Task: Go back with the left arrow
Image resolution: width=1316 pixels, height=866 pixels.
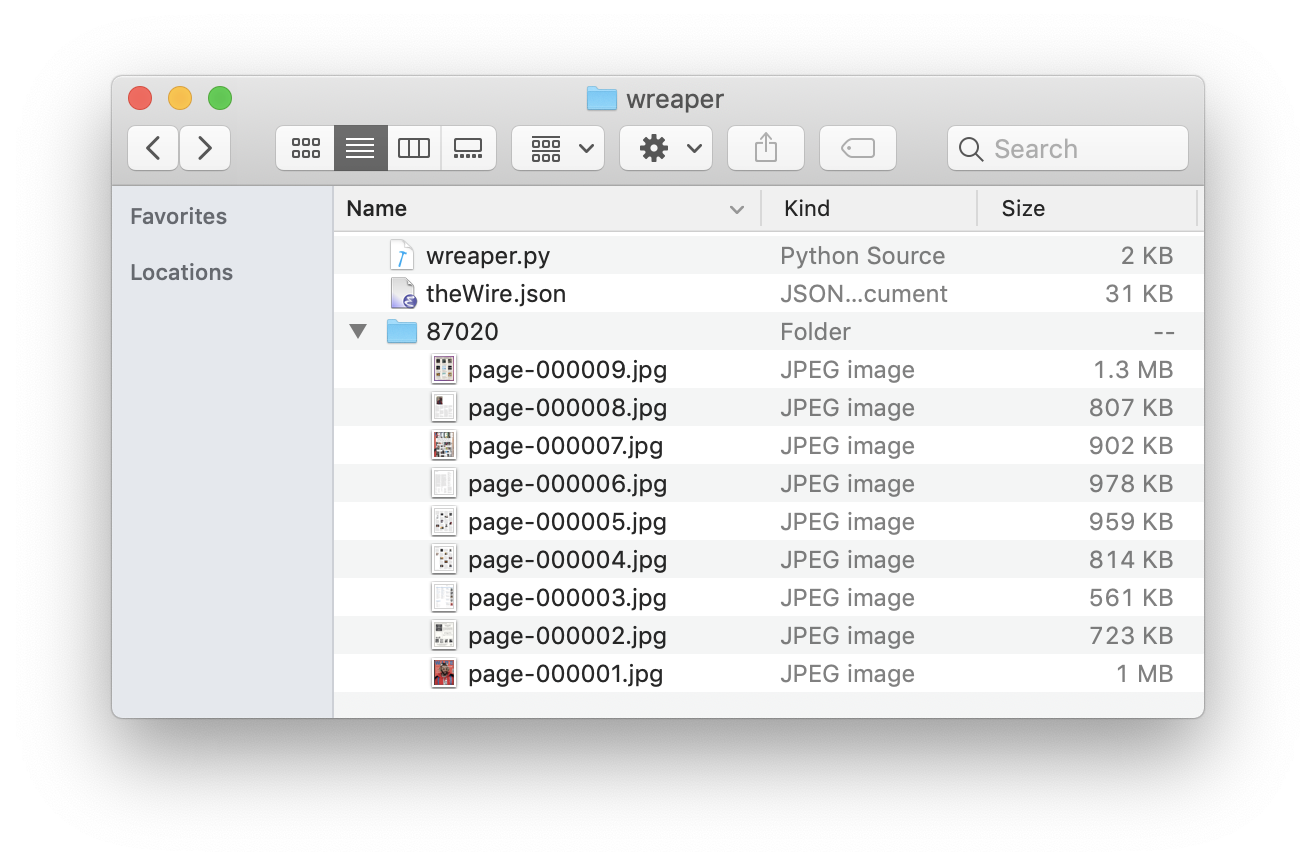Action: point(153,148)
